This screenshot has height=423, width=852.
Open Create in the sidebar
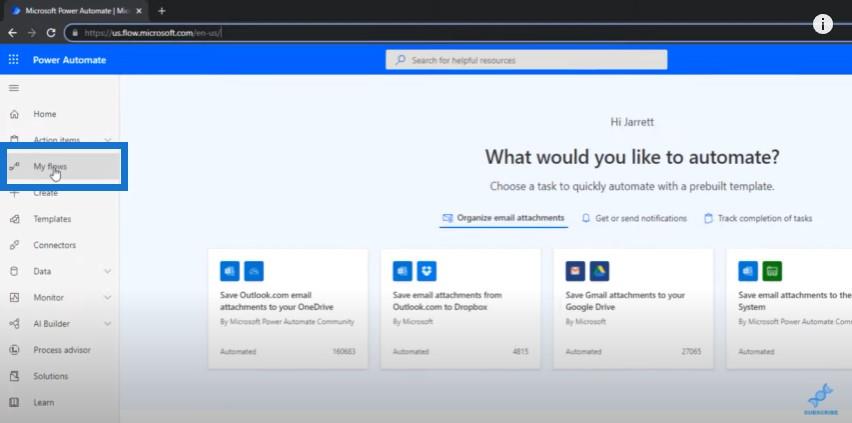60,193
